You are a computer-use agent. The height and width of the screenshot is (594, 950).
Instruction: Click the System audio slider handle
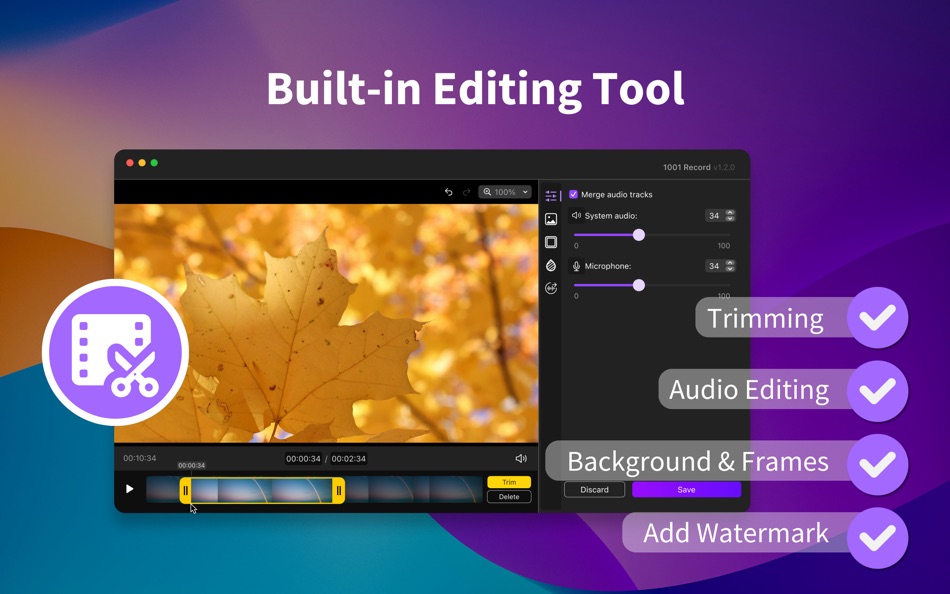[x=639, y=235]
